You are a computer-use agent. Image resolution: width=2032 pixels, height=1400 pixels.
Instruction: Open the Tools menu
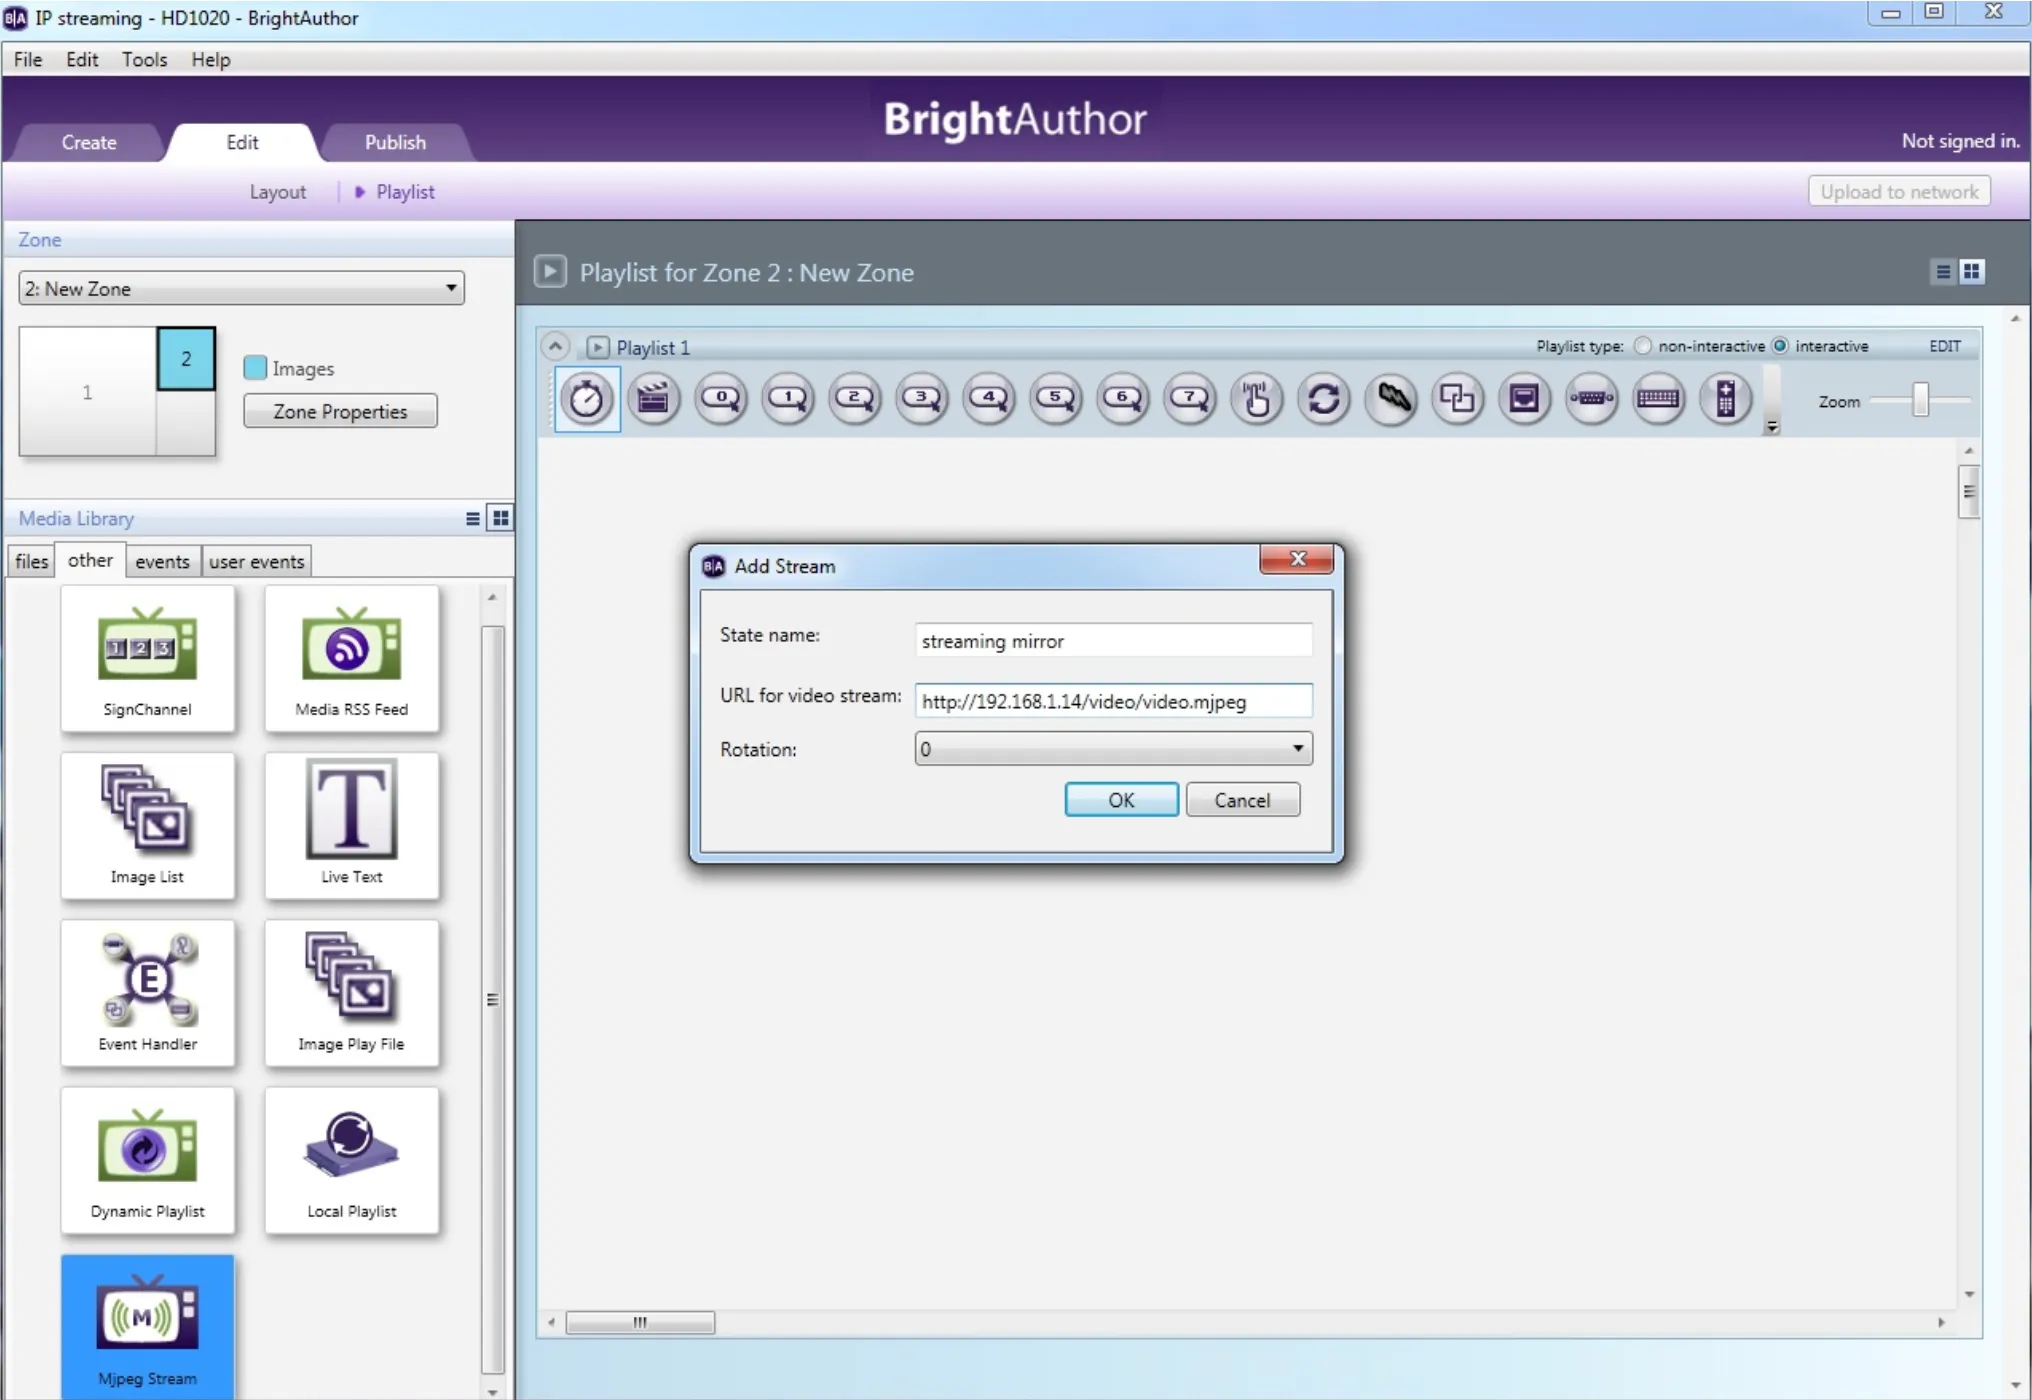(x=145, y=59)
